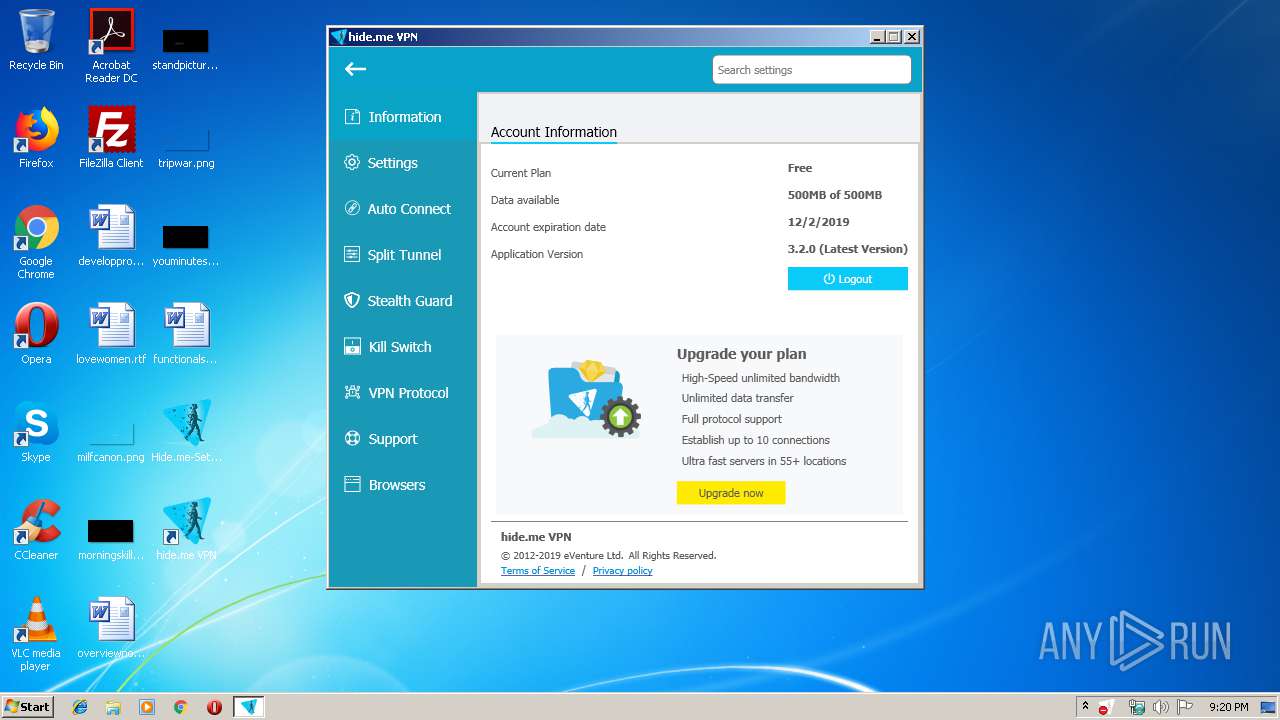
Task: Click the Split Tunnel sidebar icon
Action: pyautogui.click(x=352, y=255)
